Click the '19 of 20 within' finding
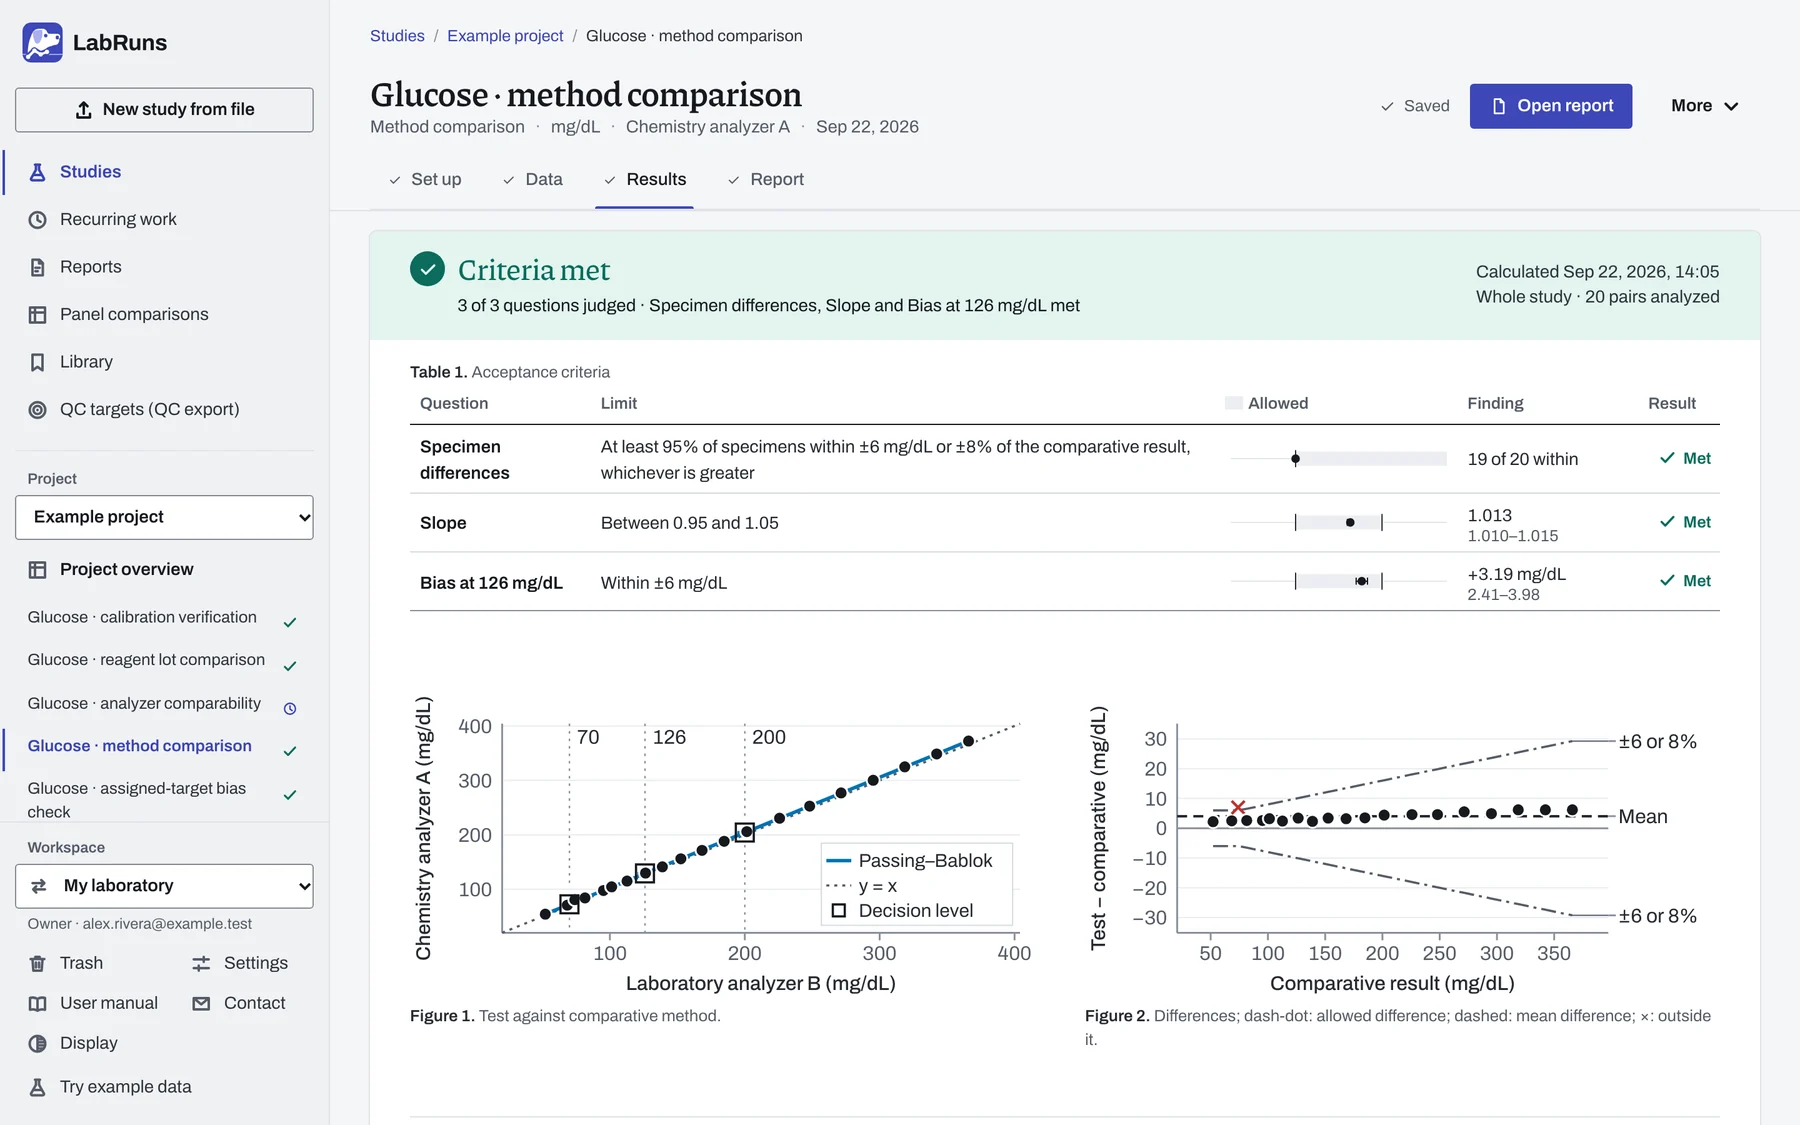The height and width of the screenshot is (1125, 1800). click(x=1522, y=459)
